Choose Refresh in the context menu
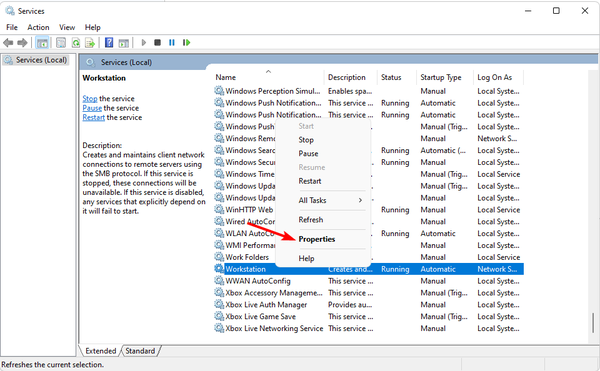The height and width of the screenshot is (371, 600). [323, 220]
